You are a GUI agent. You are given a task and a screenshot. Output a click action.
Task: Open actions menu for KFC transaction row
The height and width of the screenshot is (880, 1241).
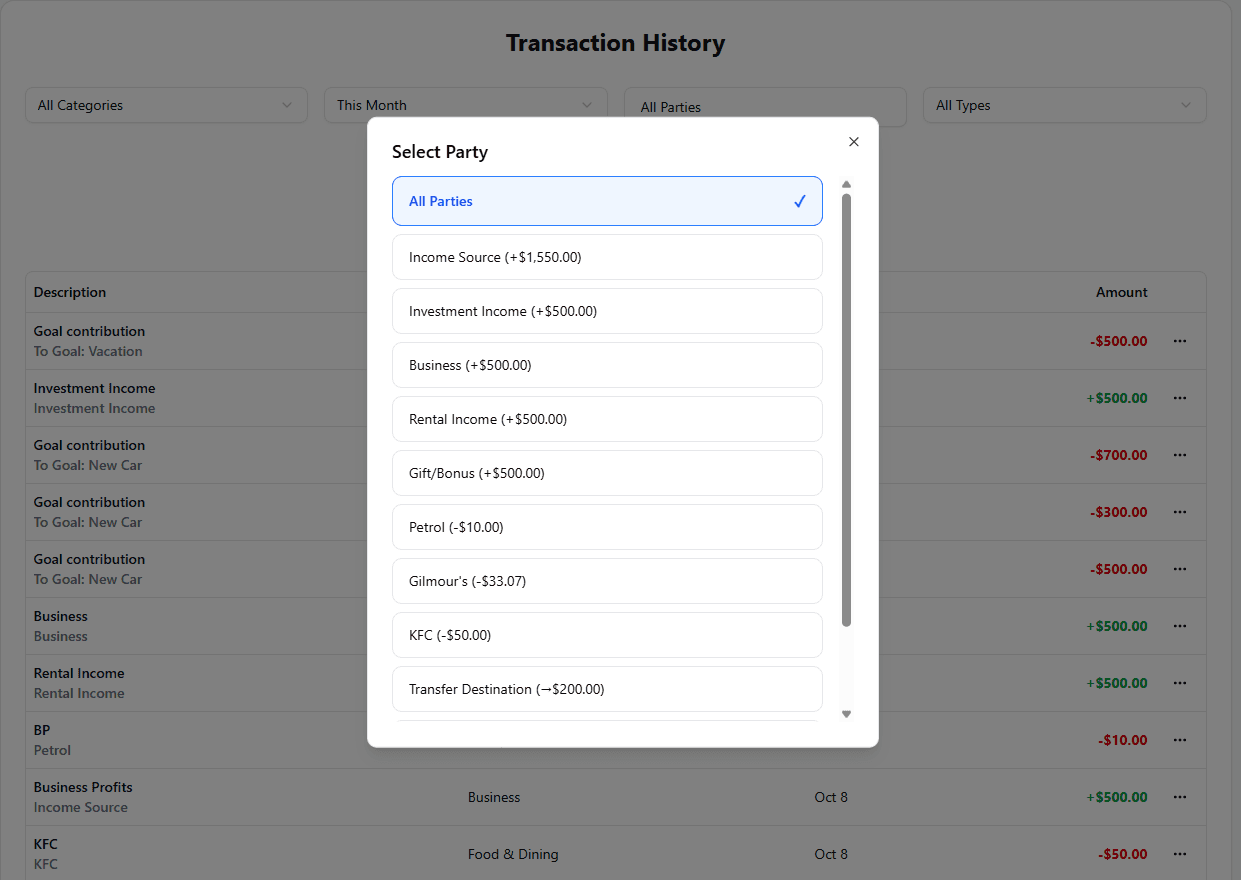[1179, 854]
